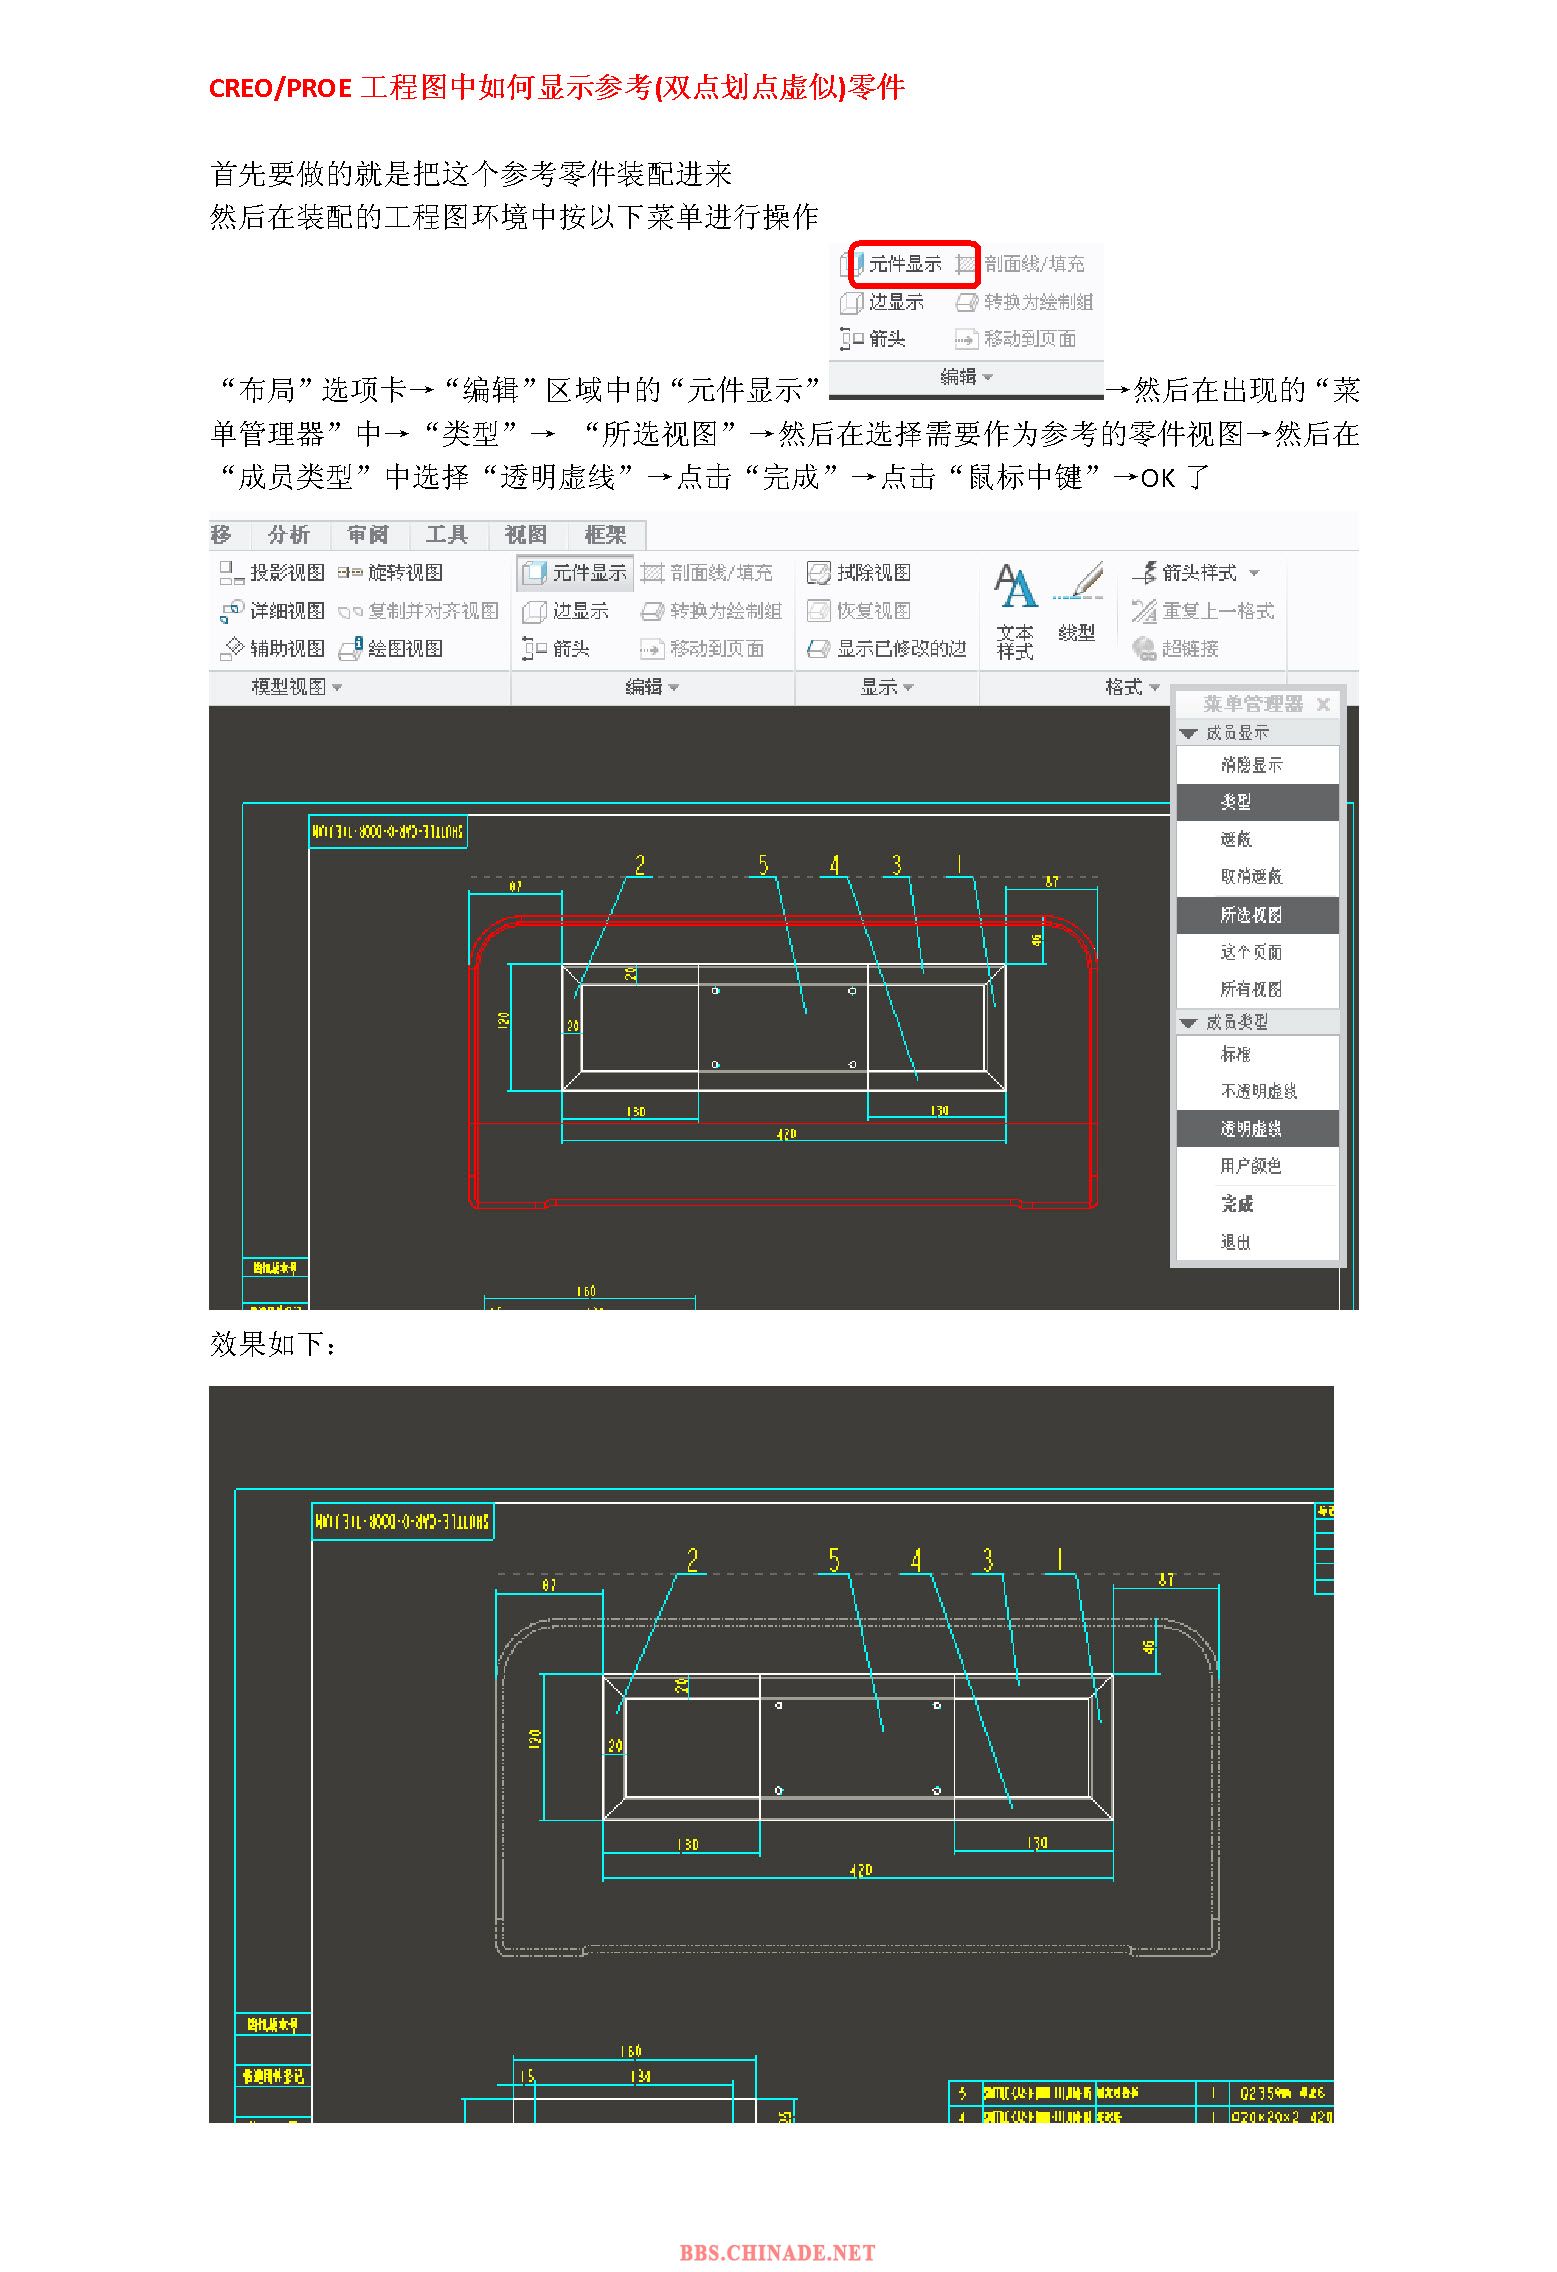Click 超链接 hyperlink tool

pos(1175,649)
